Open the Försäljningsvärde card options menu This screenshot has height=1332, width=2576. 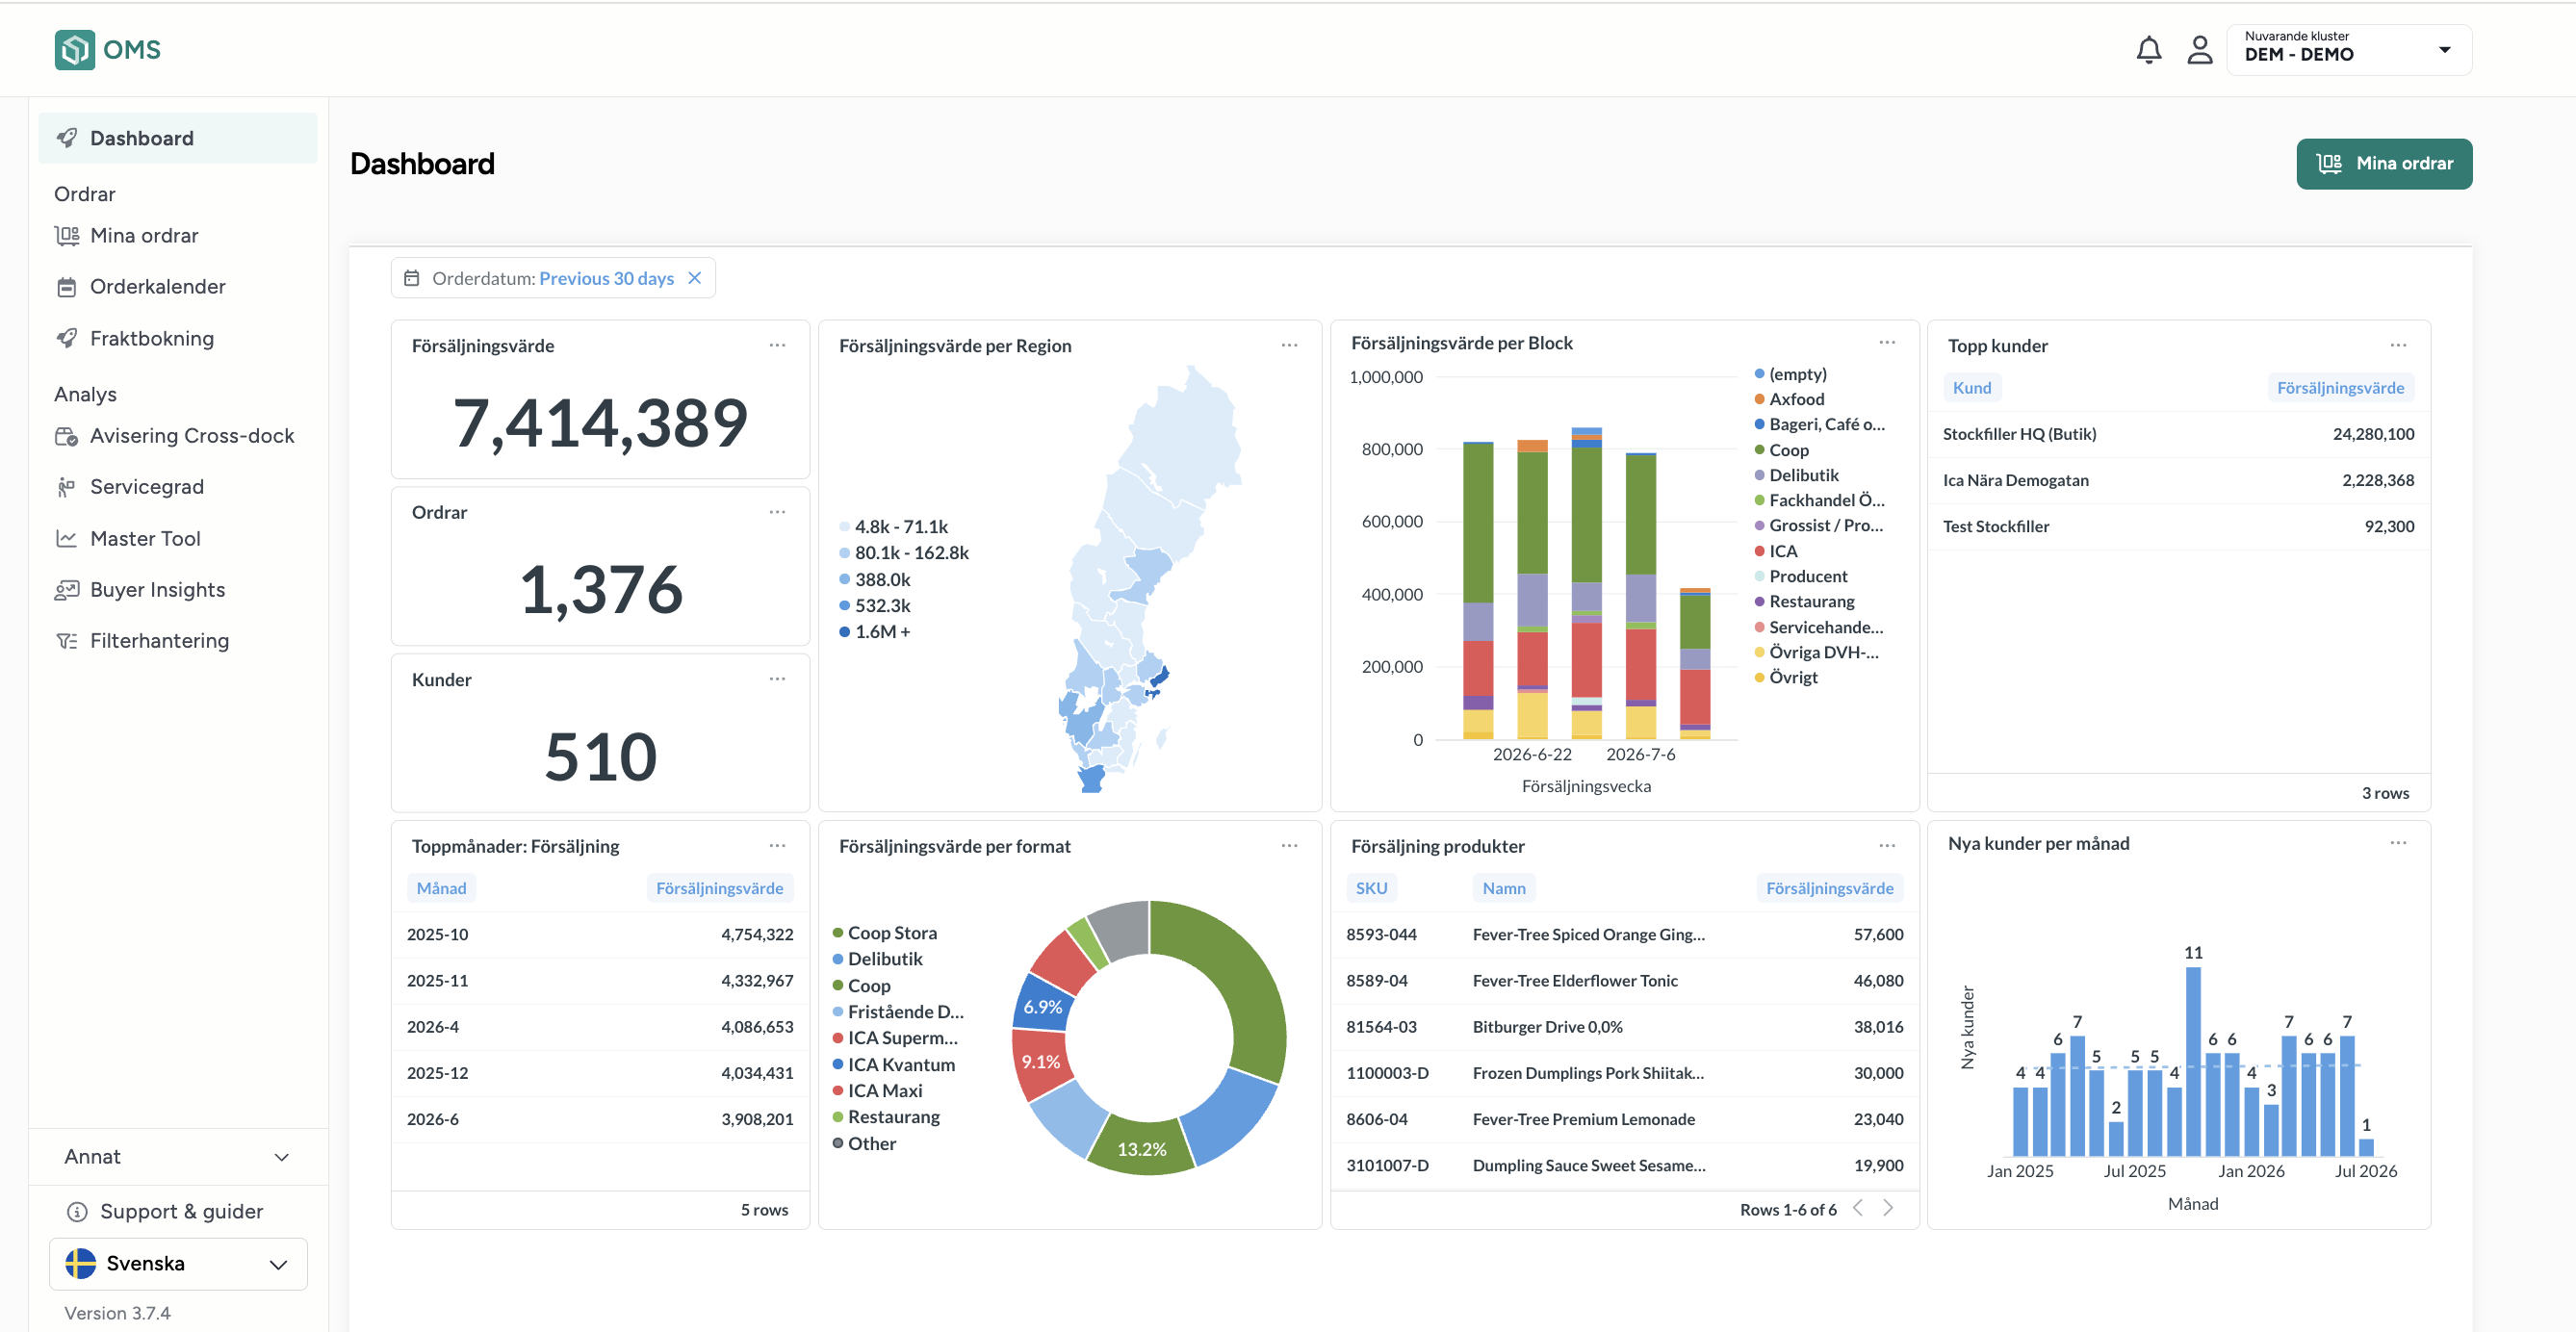coord(777,345)
